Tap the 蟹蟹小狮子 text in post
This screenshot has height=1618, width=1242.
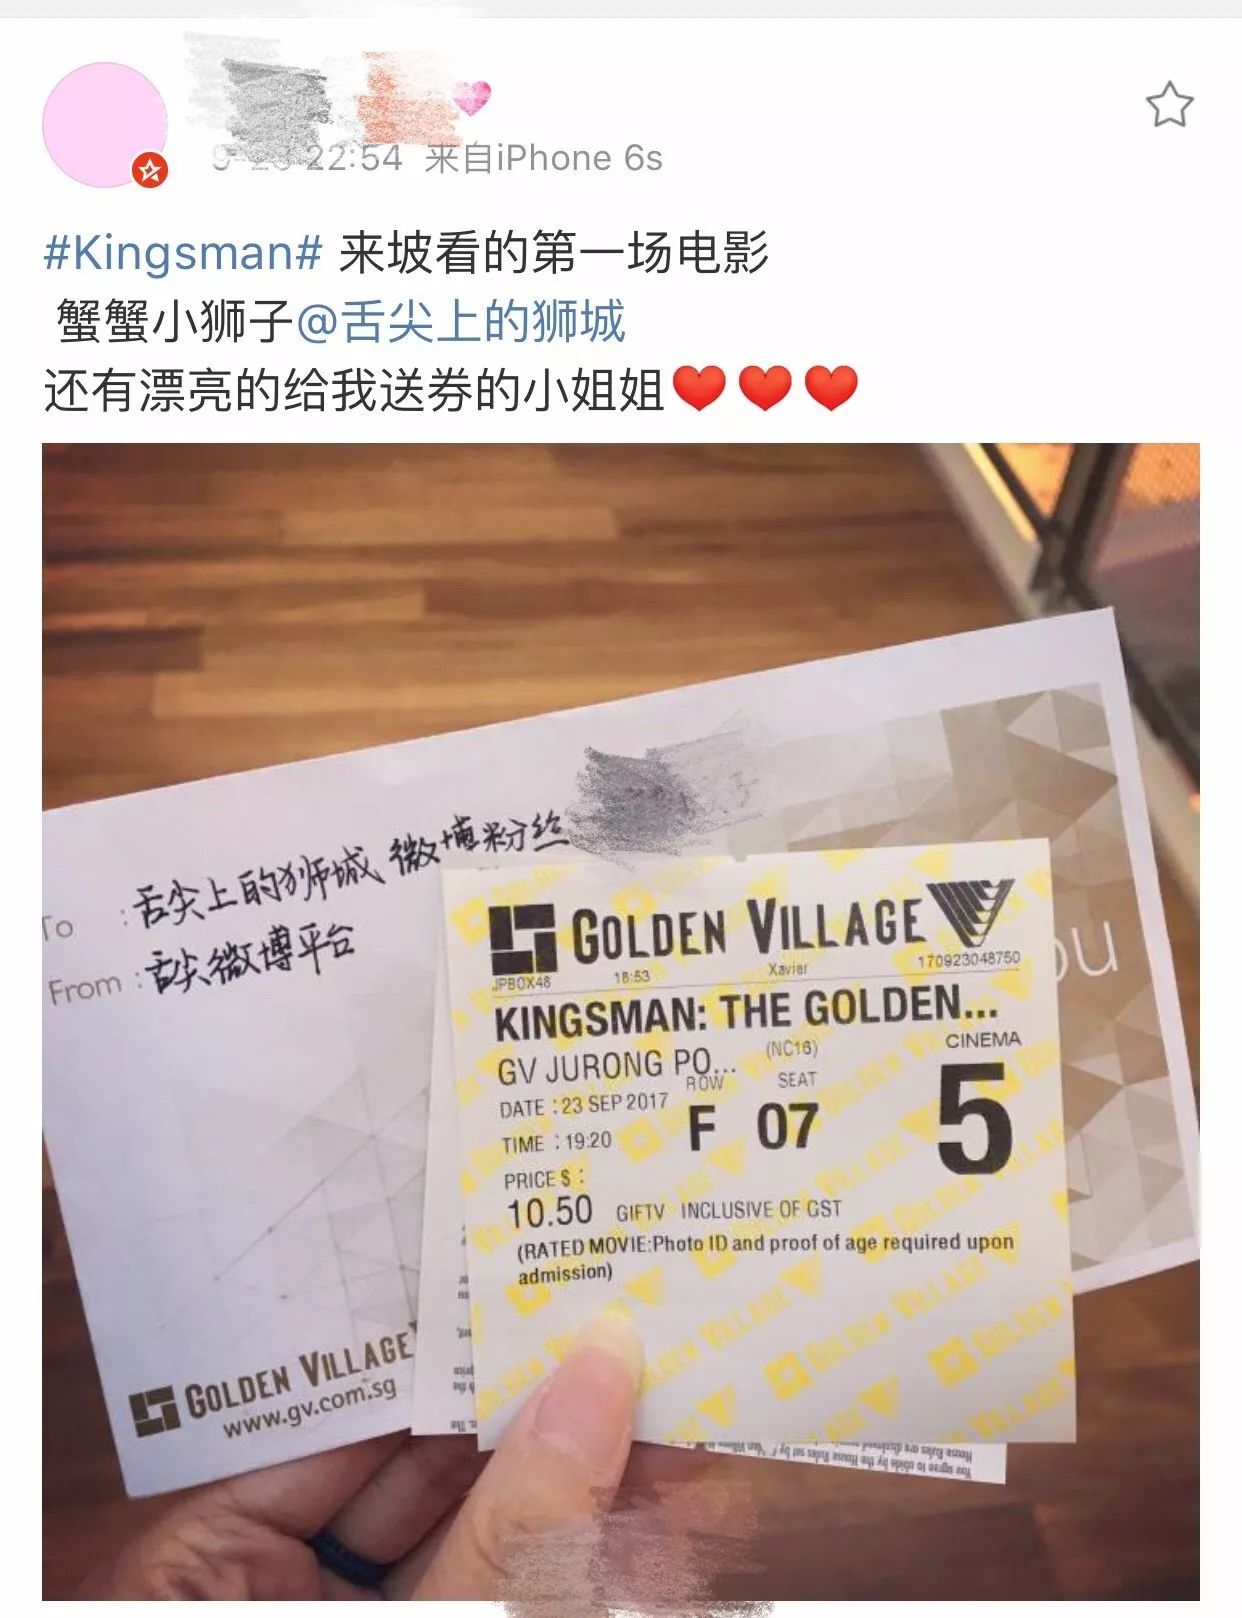coord(174,321)
